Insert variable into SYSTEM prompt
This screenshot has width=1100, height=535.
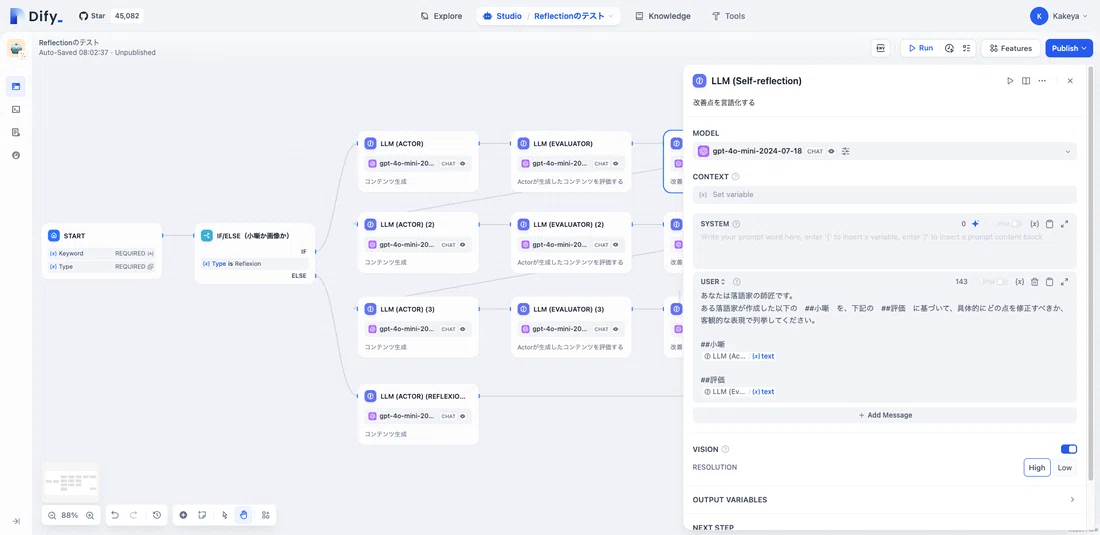coord(1034,224)
